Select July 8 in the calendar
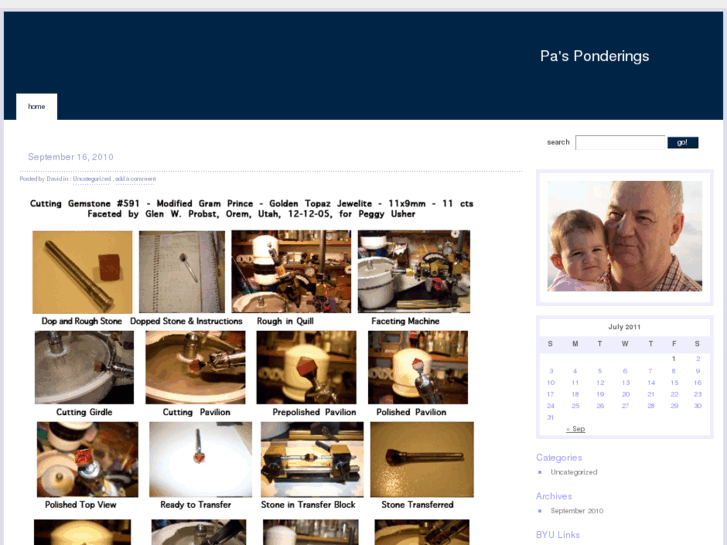 (x=674, y=371)
